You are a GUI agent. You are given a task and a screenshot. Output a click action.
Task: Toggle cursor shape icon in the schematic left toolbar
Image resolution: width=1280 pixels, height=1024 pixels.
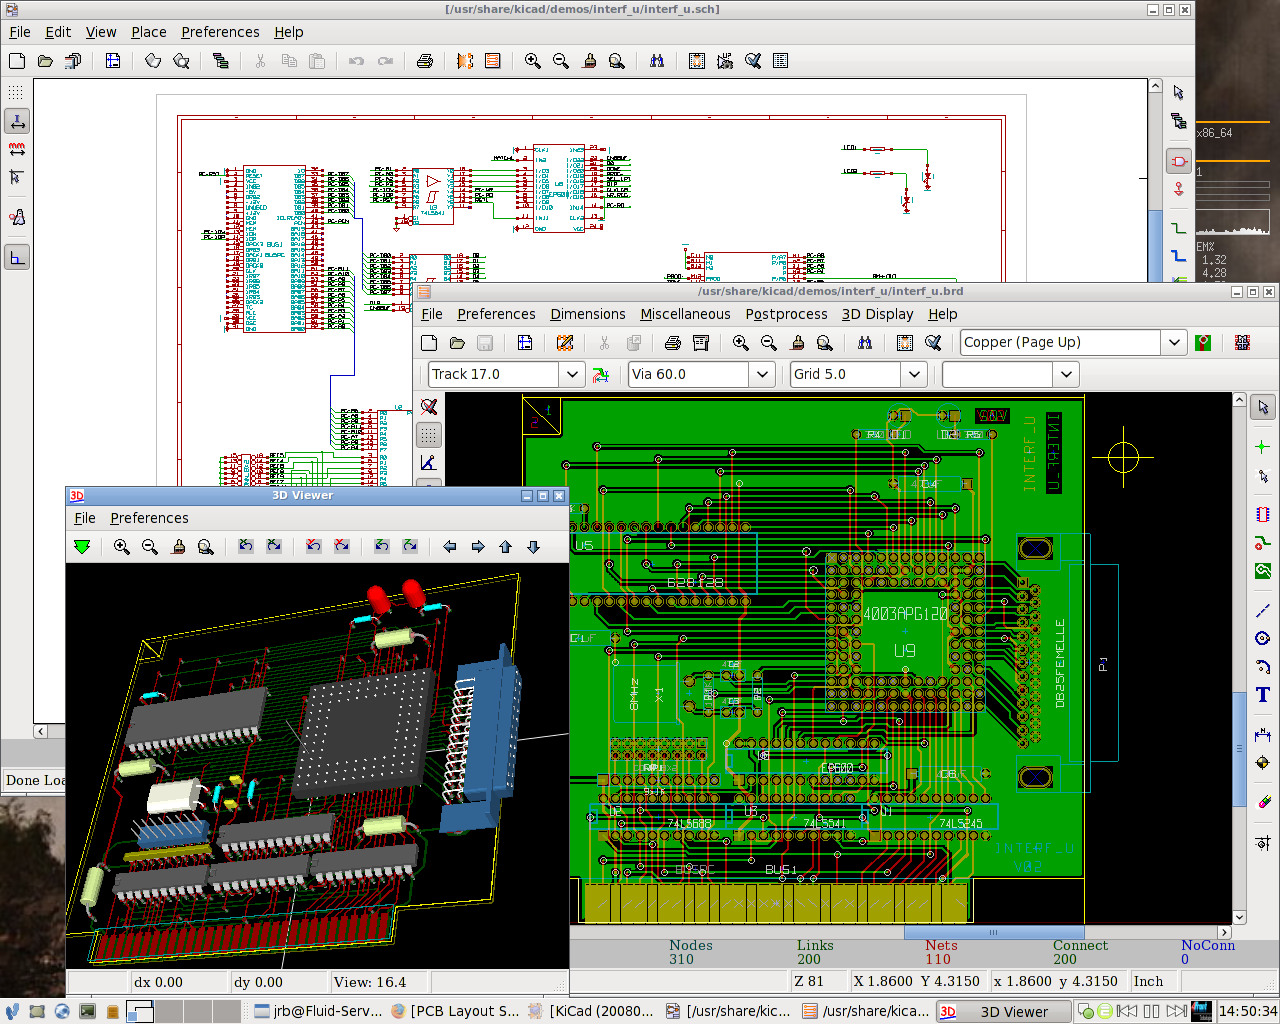point(16,177)
